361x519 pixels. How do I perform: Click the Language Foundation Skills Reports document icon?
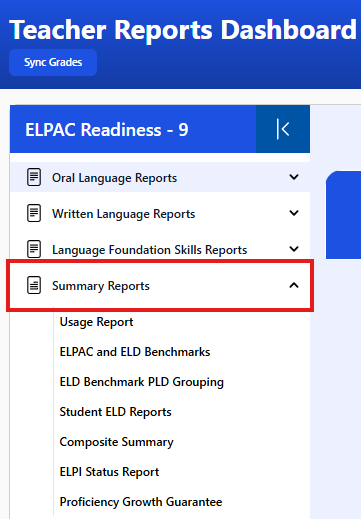click(x=34, y=249)
